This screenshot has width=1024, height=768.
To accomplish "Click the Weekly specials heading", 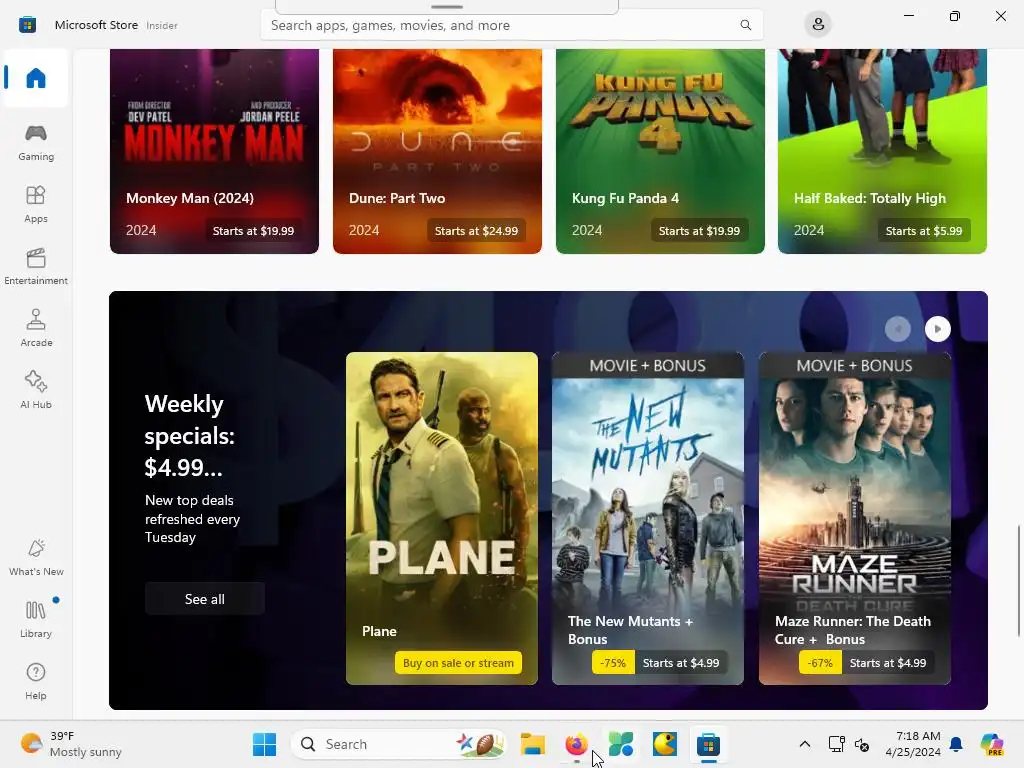I will click(x=189, y=436).
